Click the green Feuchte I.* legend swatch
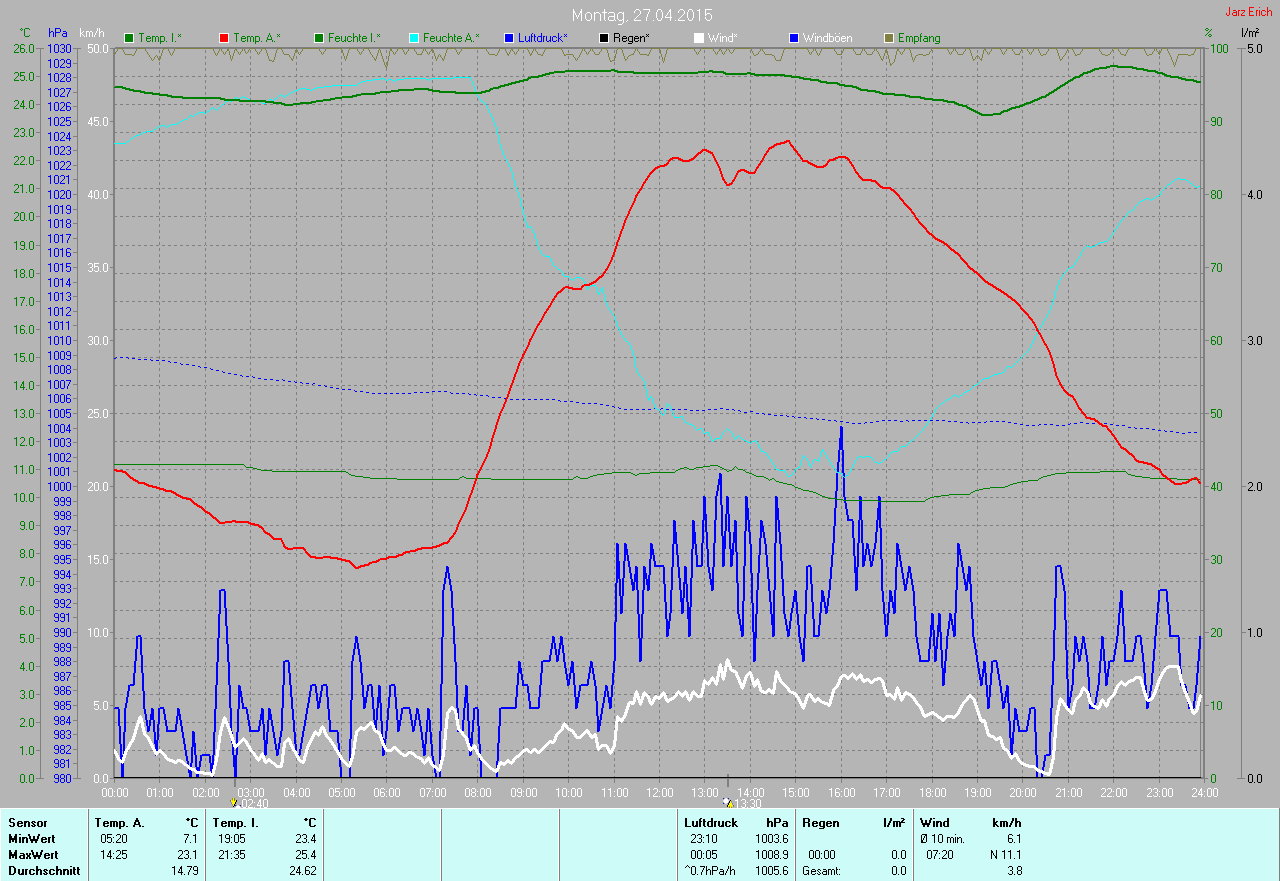The width and height of the screenshot is (1280, 881). coord(319,38)
